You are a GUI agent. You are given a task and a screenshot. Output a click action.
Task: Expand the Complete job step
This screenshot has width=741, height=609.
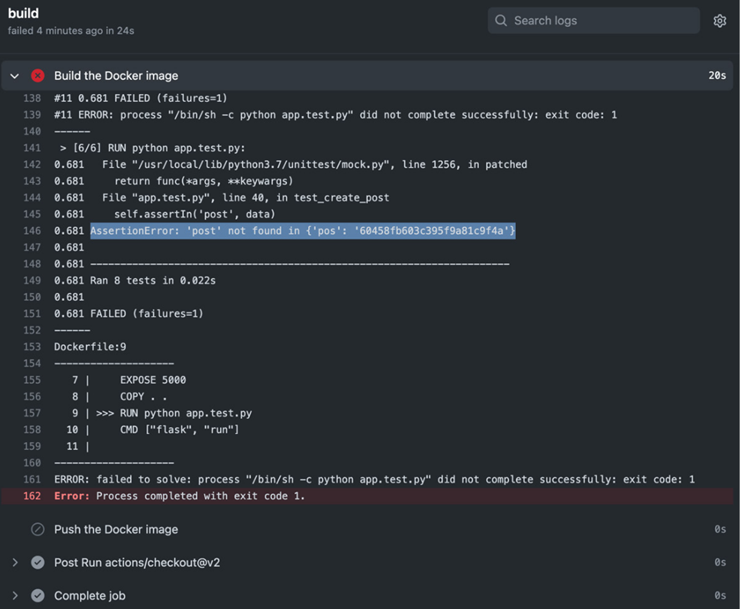(15, 595)
